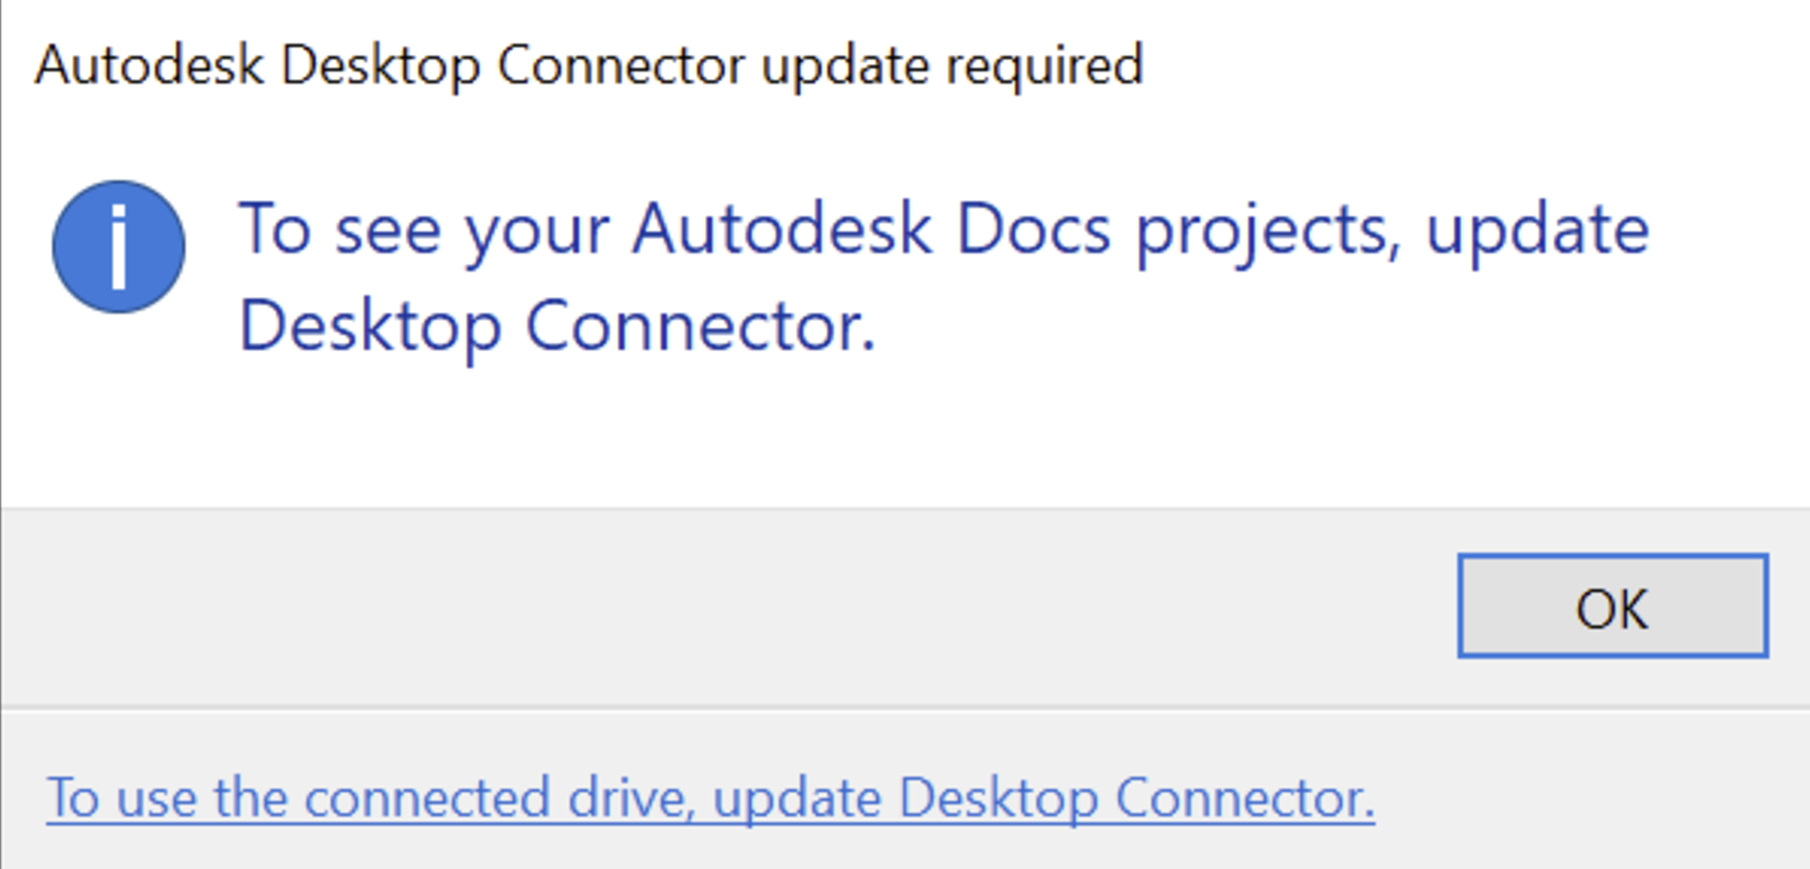Click the white 'i' inside the info circle
1810x869 pixels.
point(119,247)
